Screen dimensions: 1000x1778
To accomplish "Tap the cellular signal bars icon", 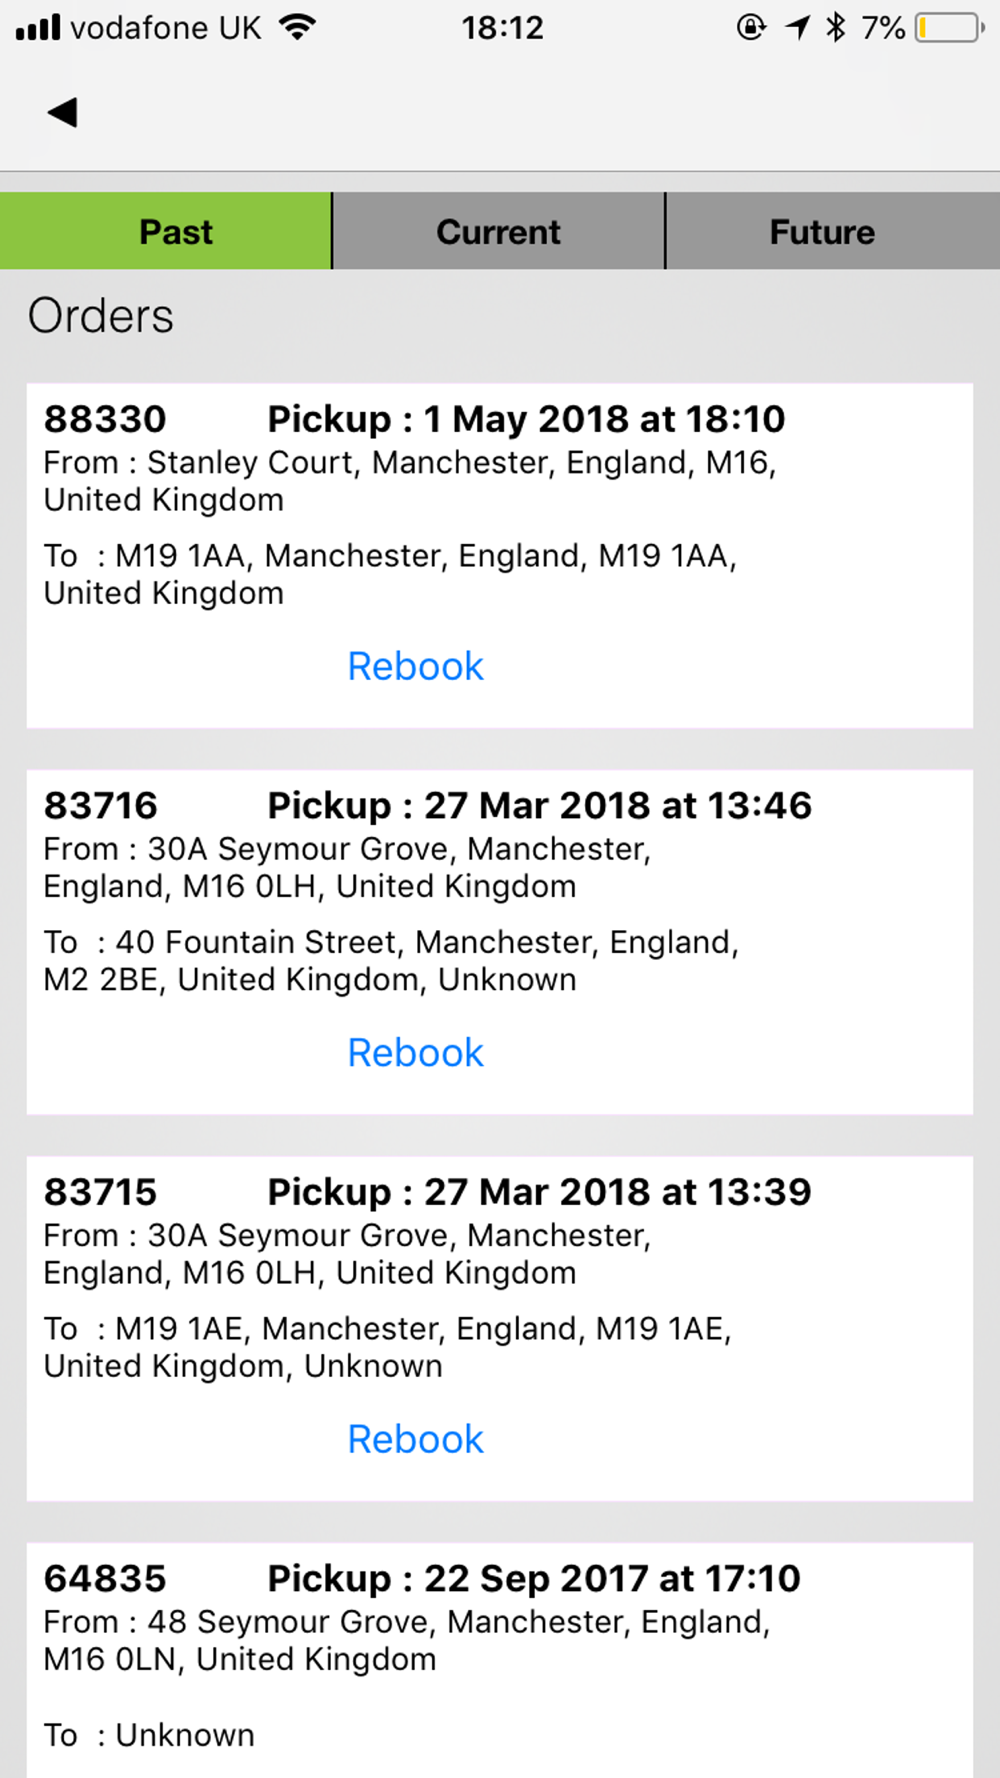I will coord(38,27).
